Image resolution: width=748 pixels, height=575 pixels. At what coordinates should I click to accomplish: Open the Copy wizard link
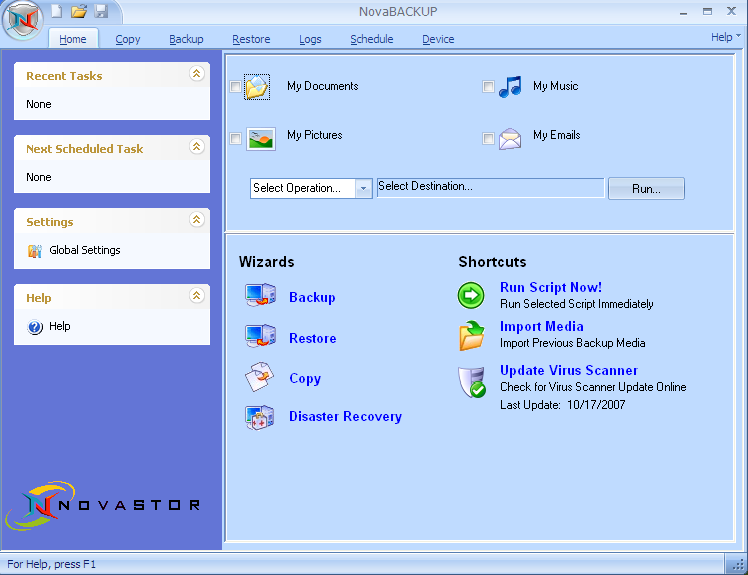305,378
